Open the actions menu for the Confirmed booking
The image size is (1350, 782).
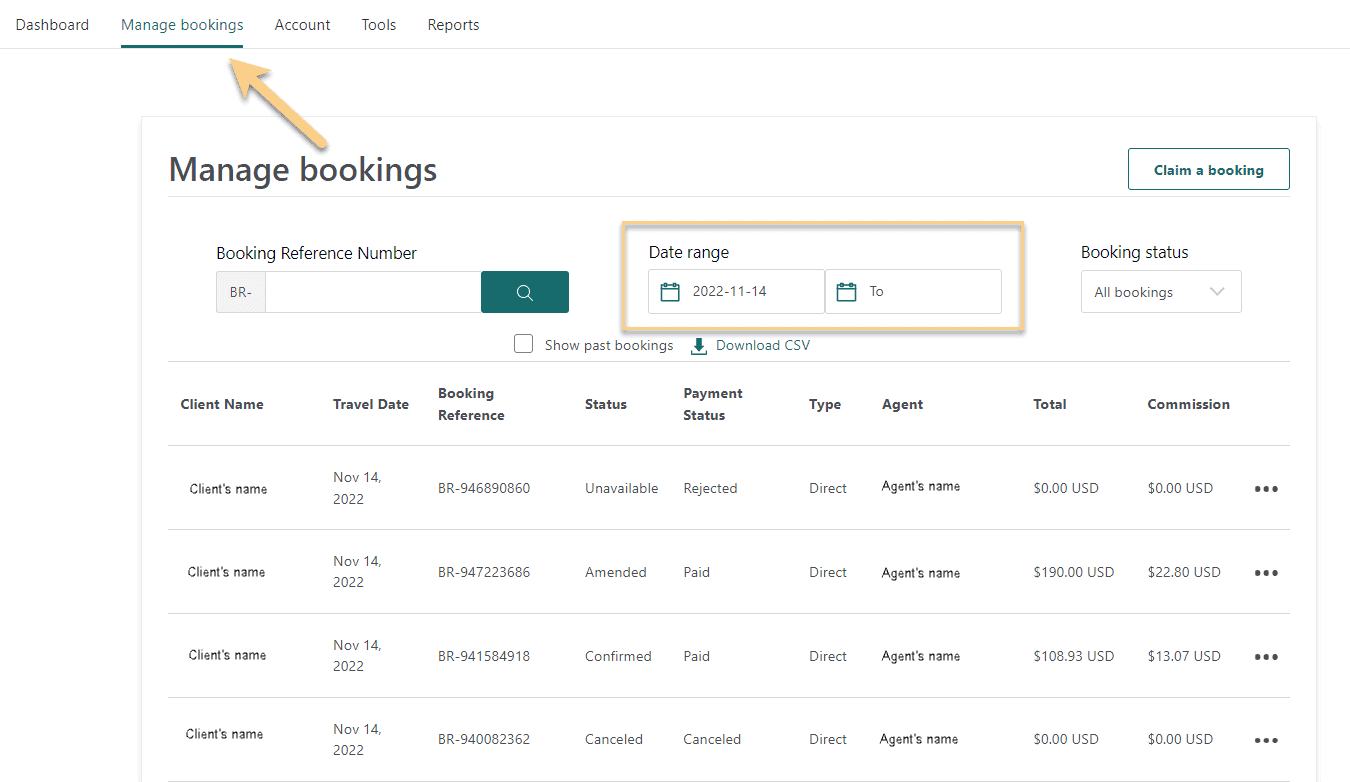1266,656
